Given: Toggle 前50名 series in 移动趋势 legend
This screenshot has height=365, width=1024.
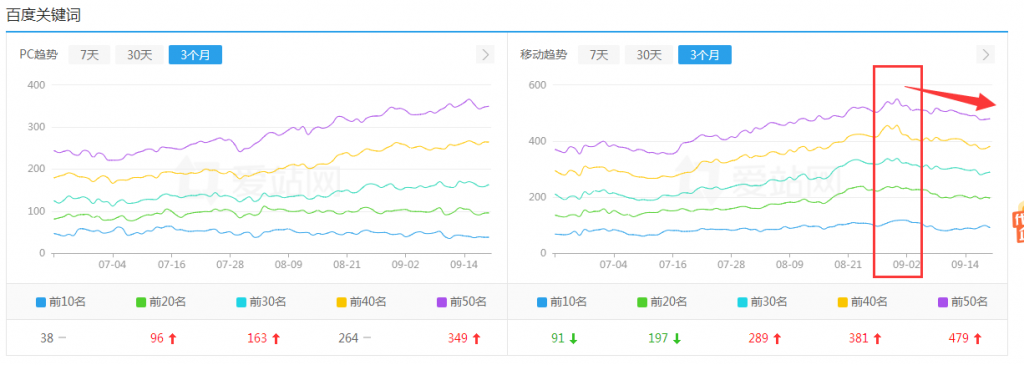Looking at the screenshot, I should tap(963, 302).
